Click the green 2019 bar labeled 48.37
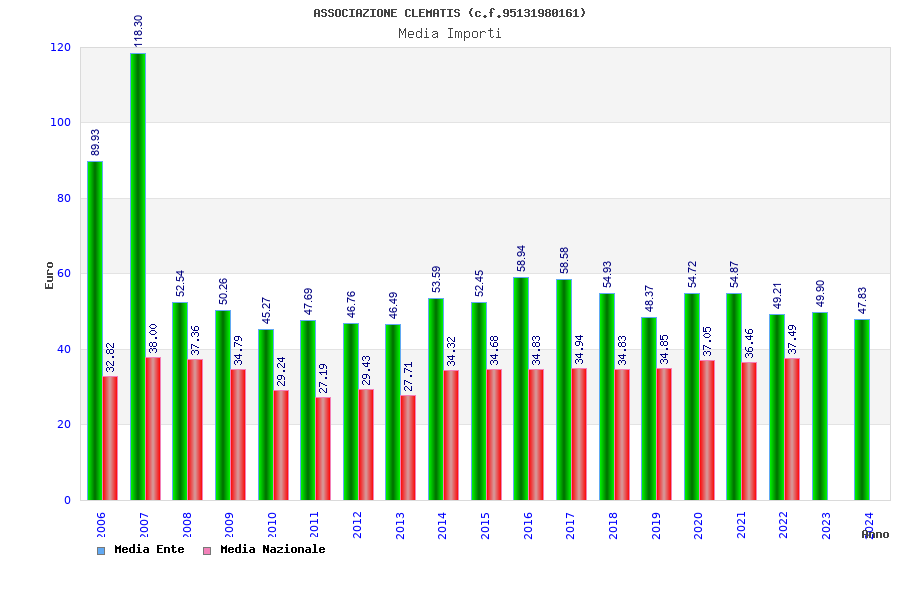The image size is (900, 600). (649, 409)
